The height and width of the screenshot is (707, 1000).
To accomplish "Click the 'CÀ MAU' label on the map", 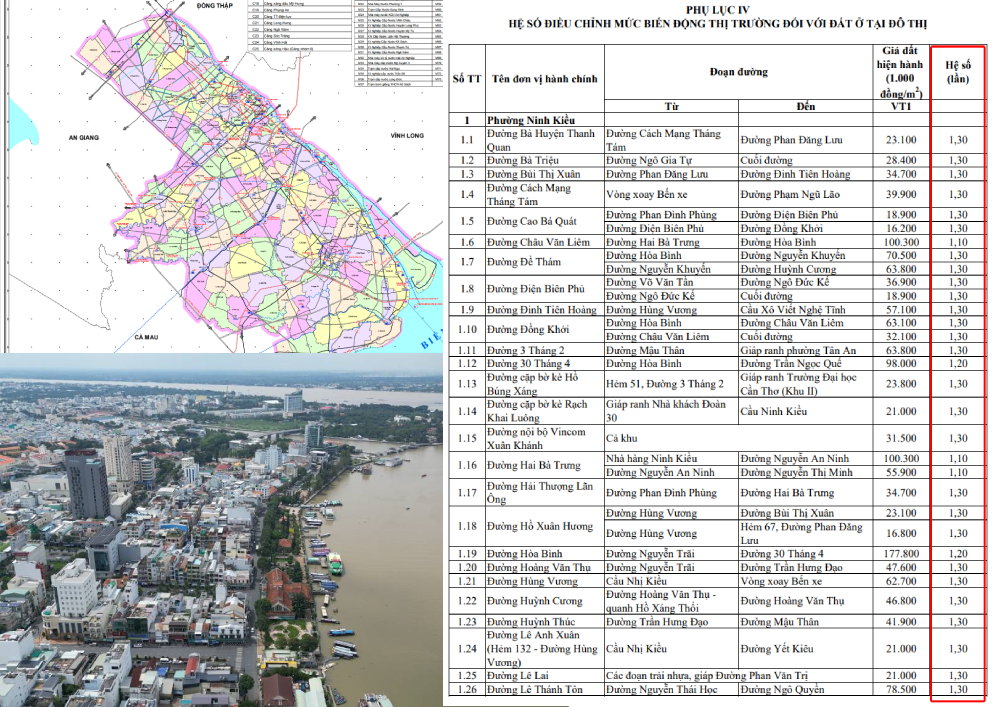I will [146, 337].
